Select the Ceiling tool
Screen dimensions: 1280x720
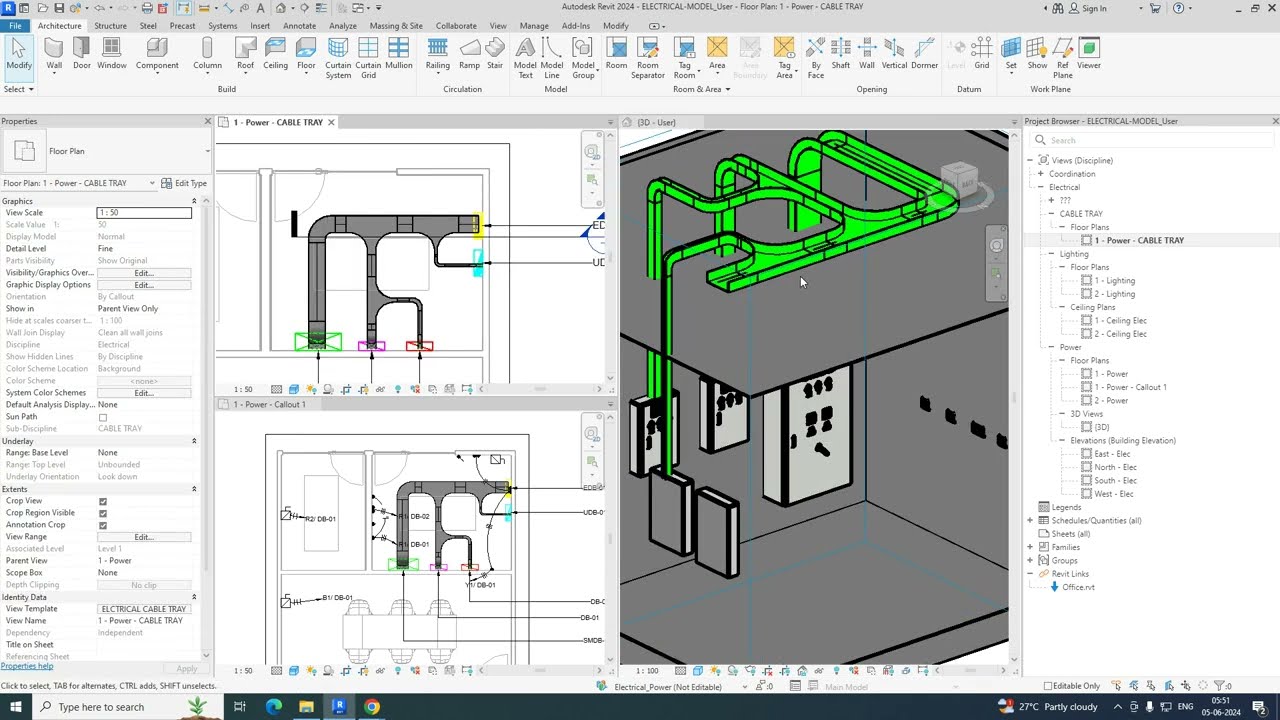(275, 55)
